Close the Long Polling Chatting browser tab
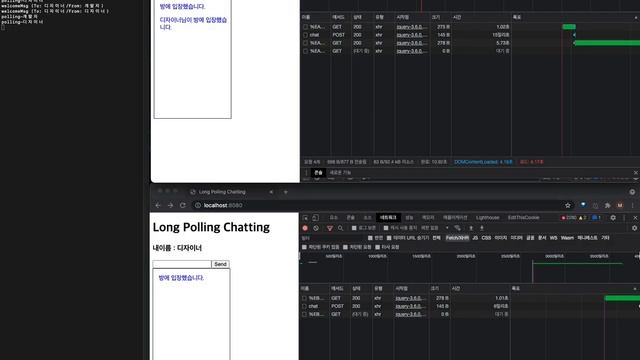 click(x=271, y=192)
